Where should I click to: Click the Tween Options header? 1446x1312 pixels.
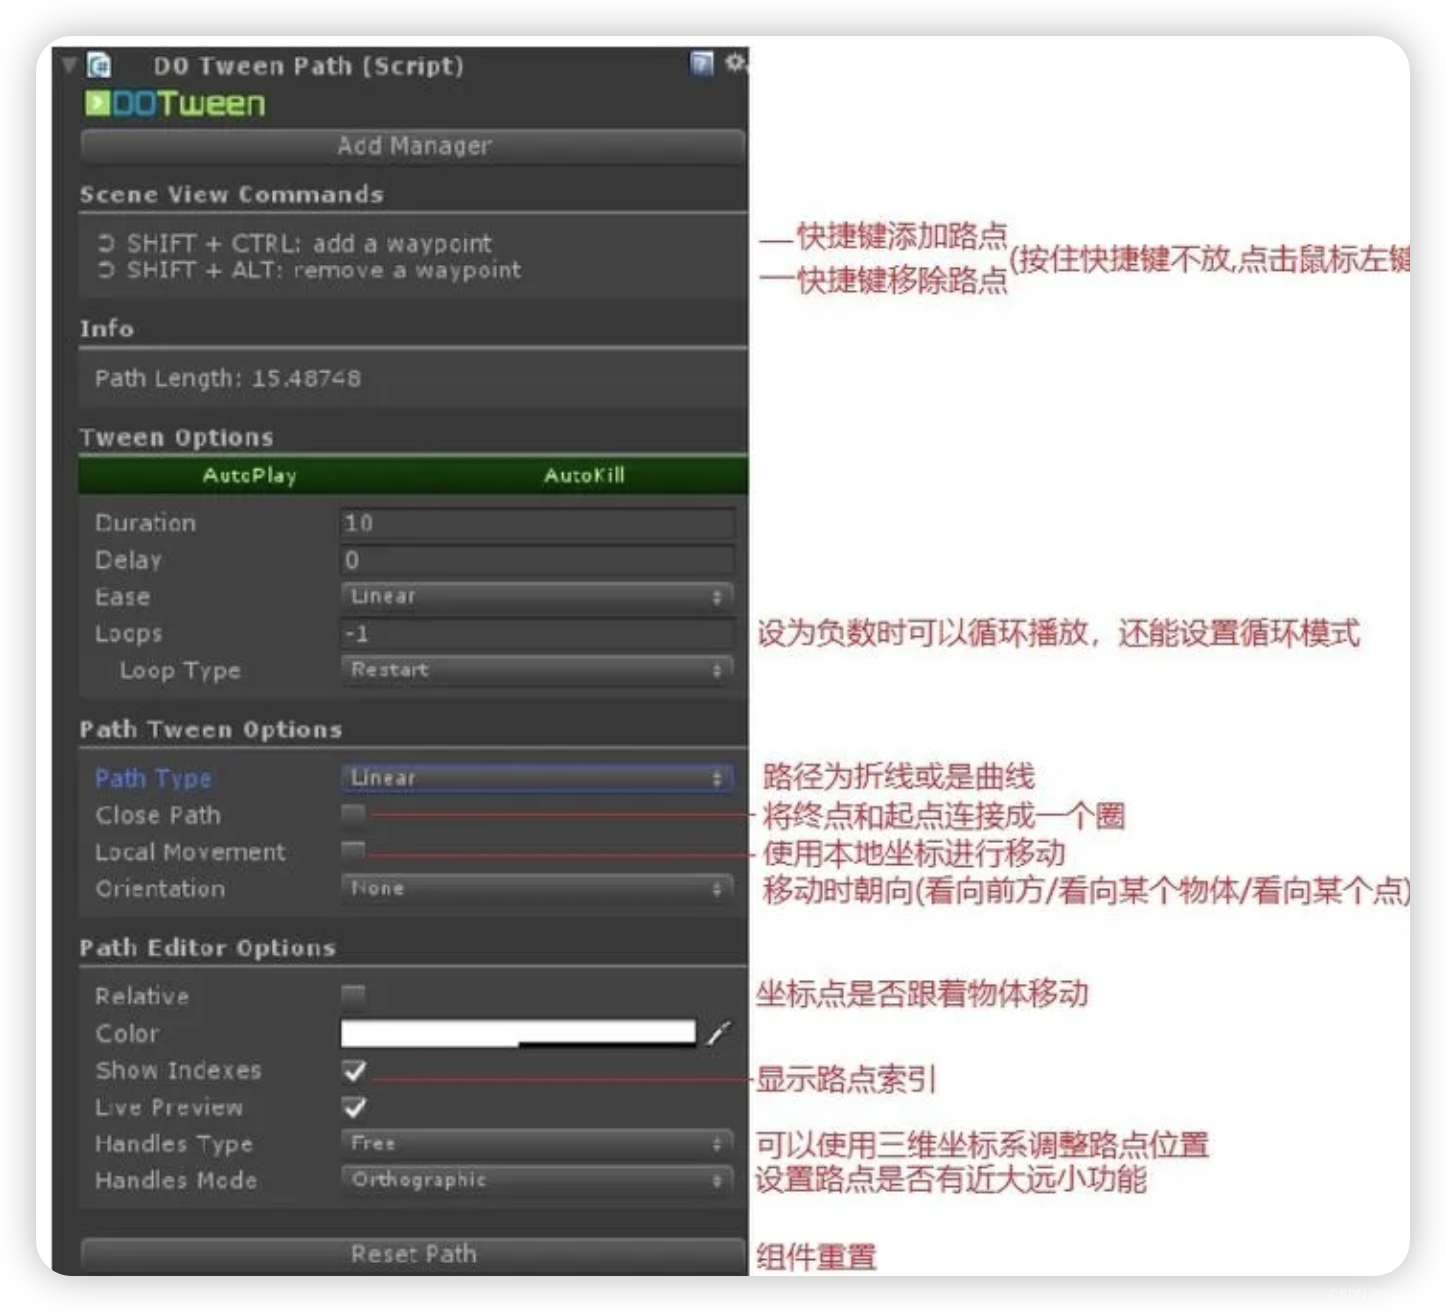(x=176, y=437)
